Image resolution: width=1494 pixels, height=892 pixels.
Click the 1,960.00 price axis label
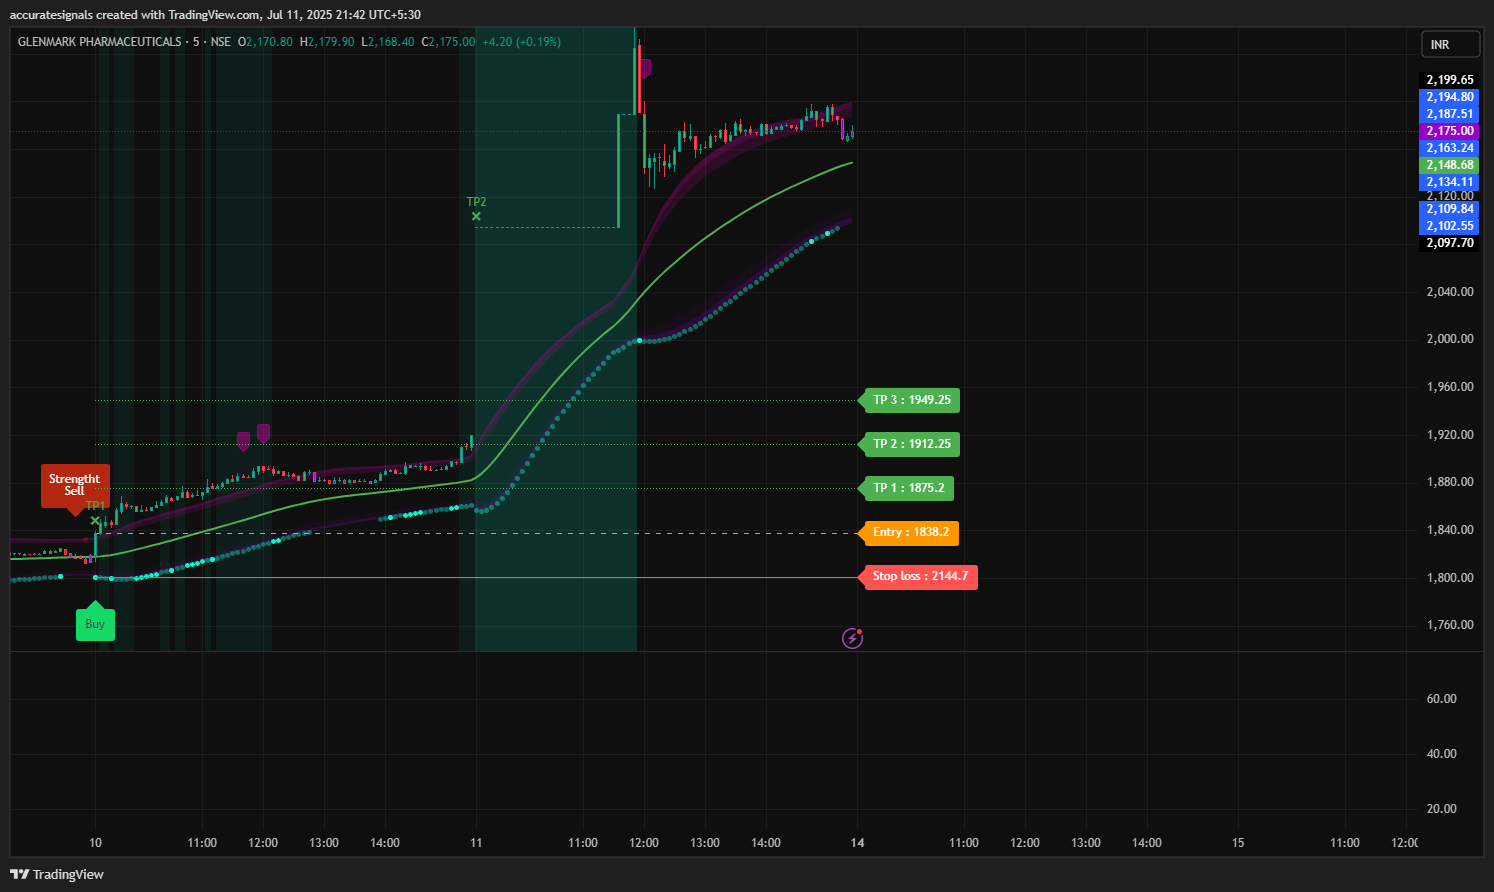1449,387
